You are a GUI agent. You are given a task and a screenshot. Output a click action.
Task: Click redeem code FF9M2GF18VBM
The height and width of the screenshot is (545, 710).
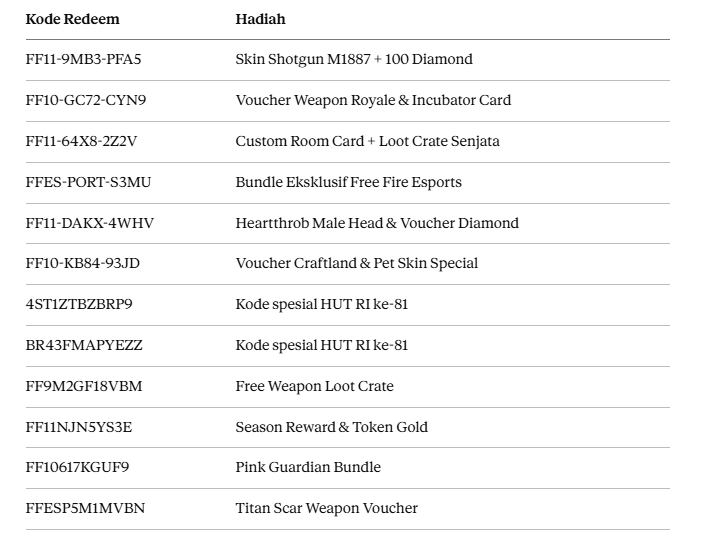click(84, 386)
